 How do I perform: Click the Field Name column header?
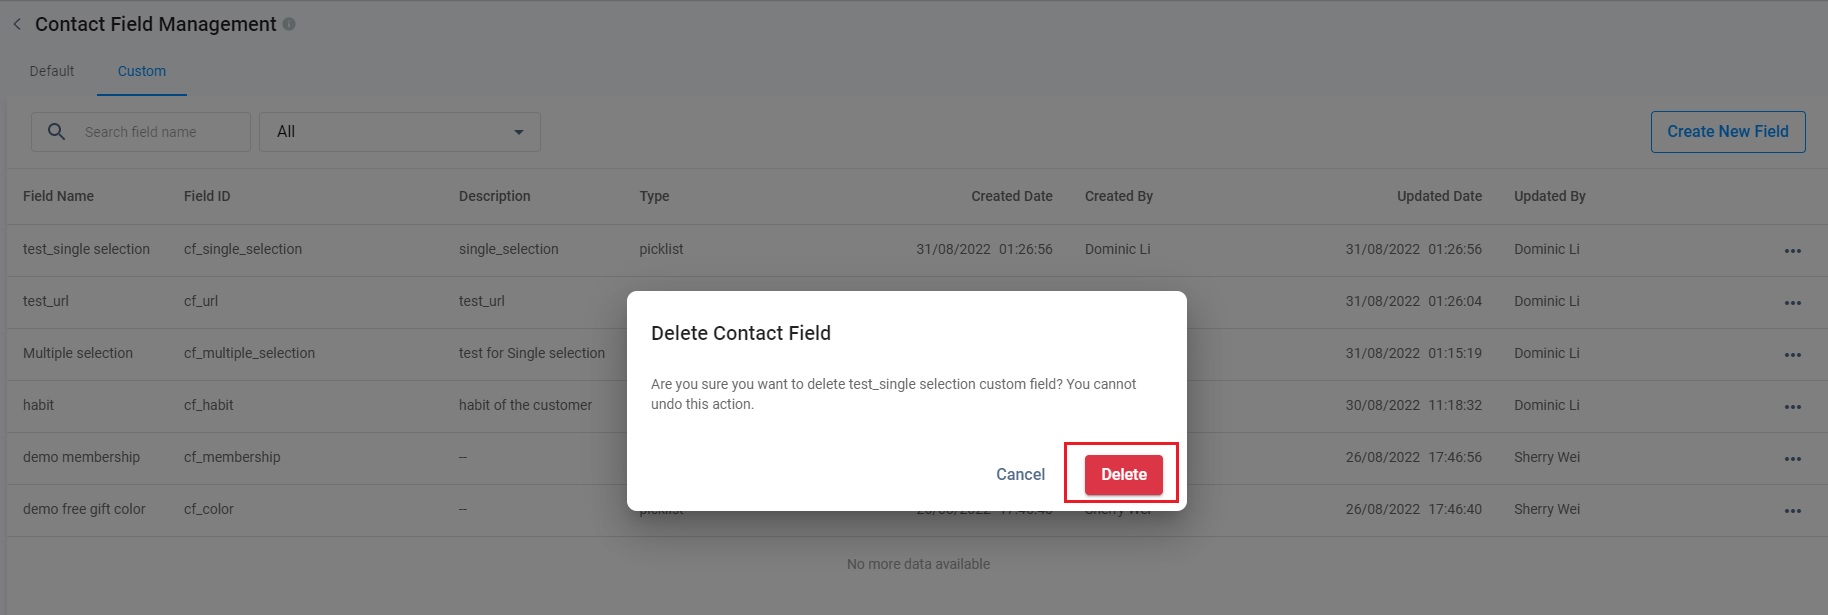[x=58, y=196]
